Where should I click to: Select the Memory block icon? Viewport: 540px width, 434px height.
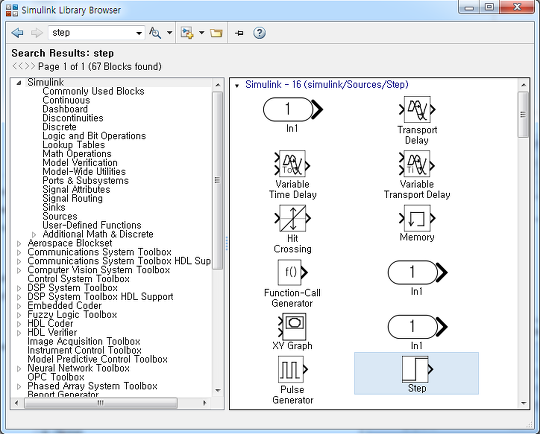417,218
